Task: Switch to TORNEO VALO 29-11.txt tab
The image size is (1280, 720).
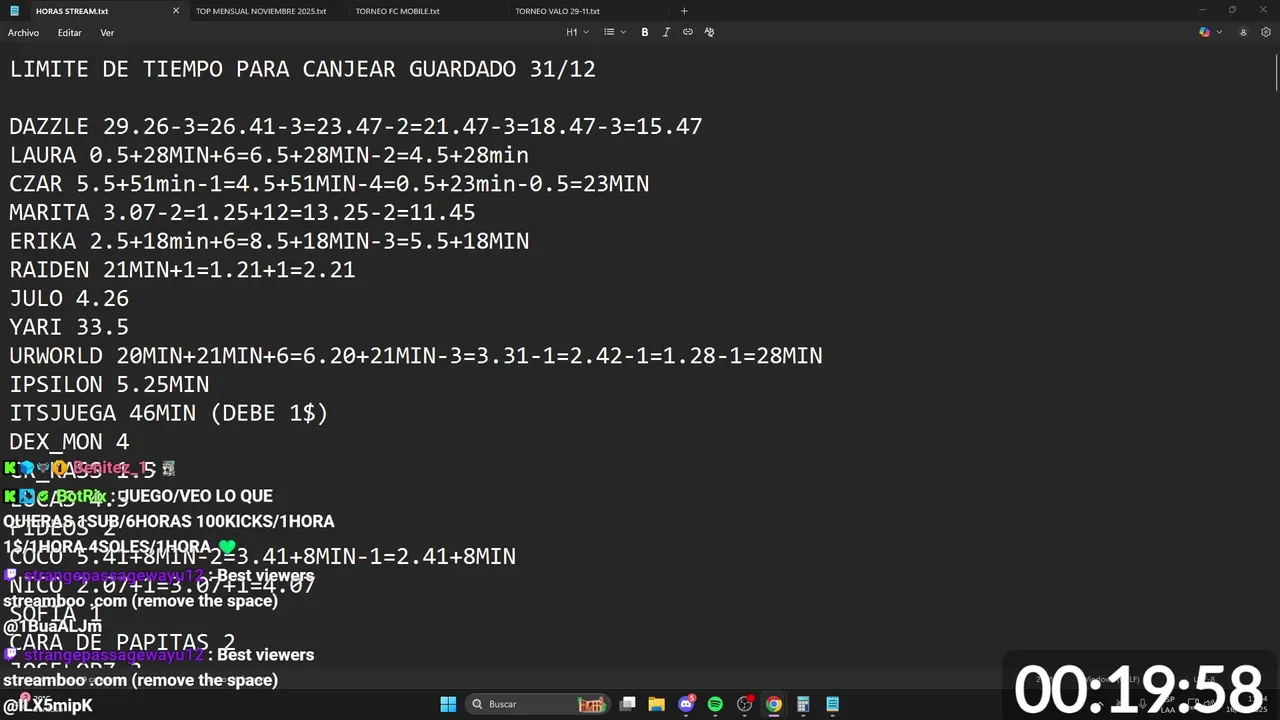Action: coord(557,11)
